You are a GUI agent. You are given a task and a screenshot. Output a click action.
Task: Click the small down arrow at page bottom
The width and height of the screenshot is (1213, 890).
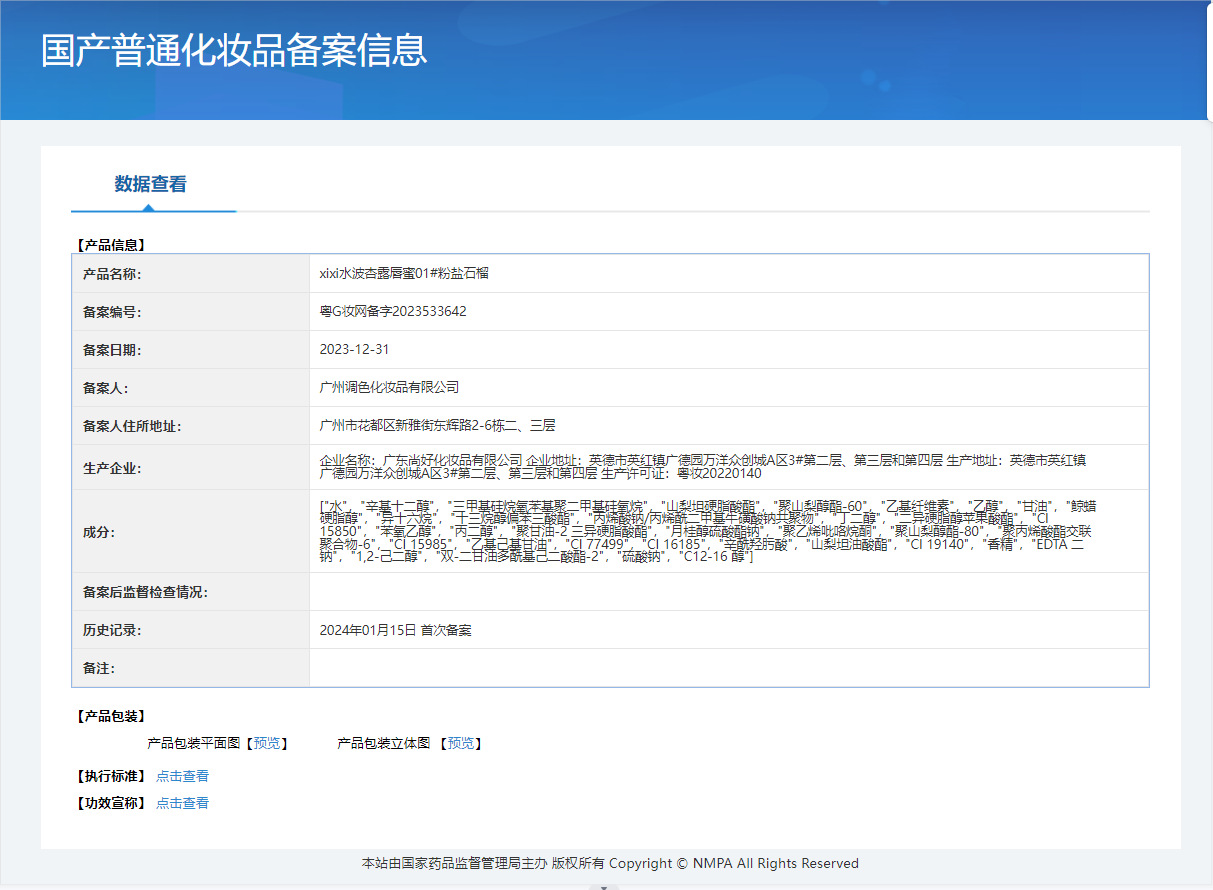pos(603,886)
